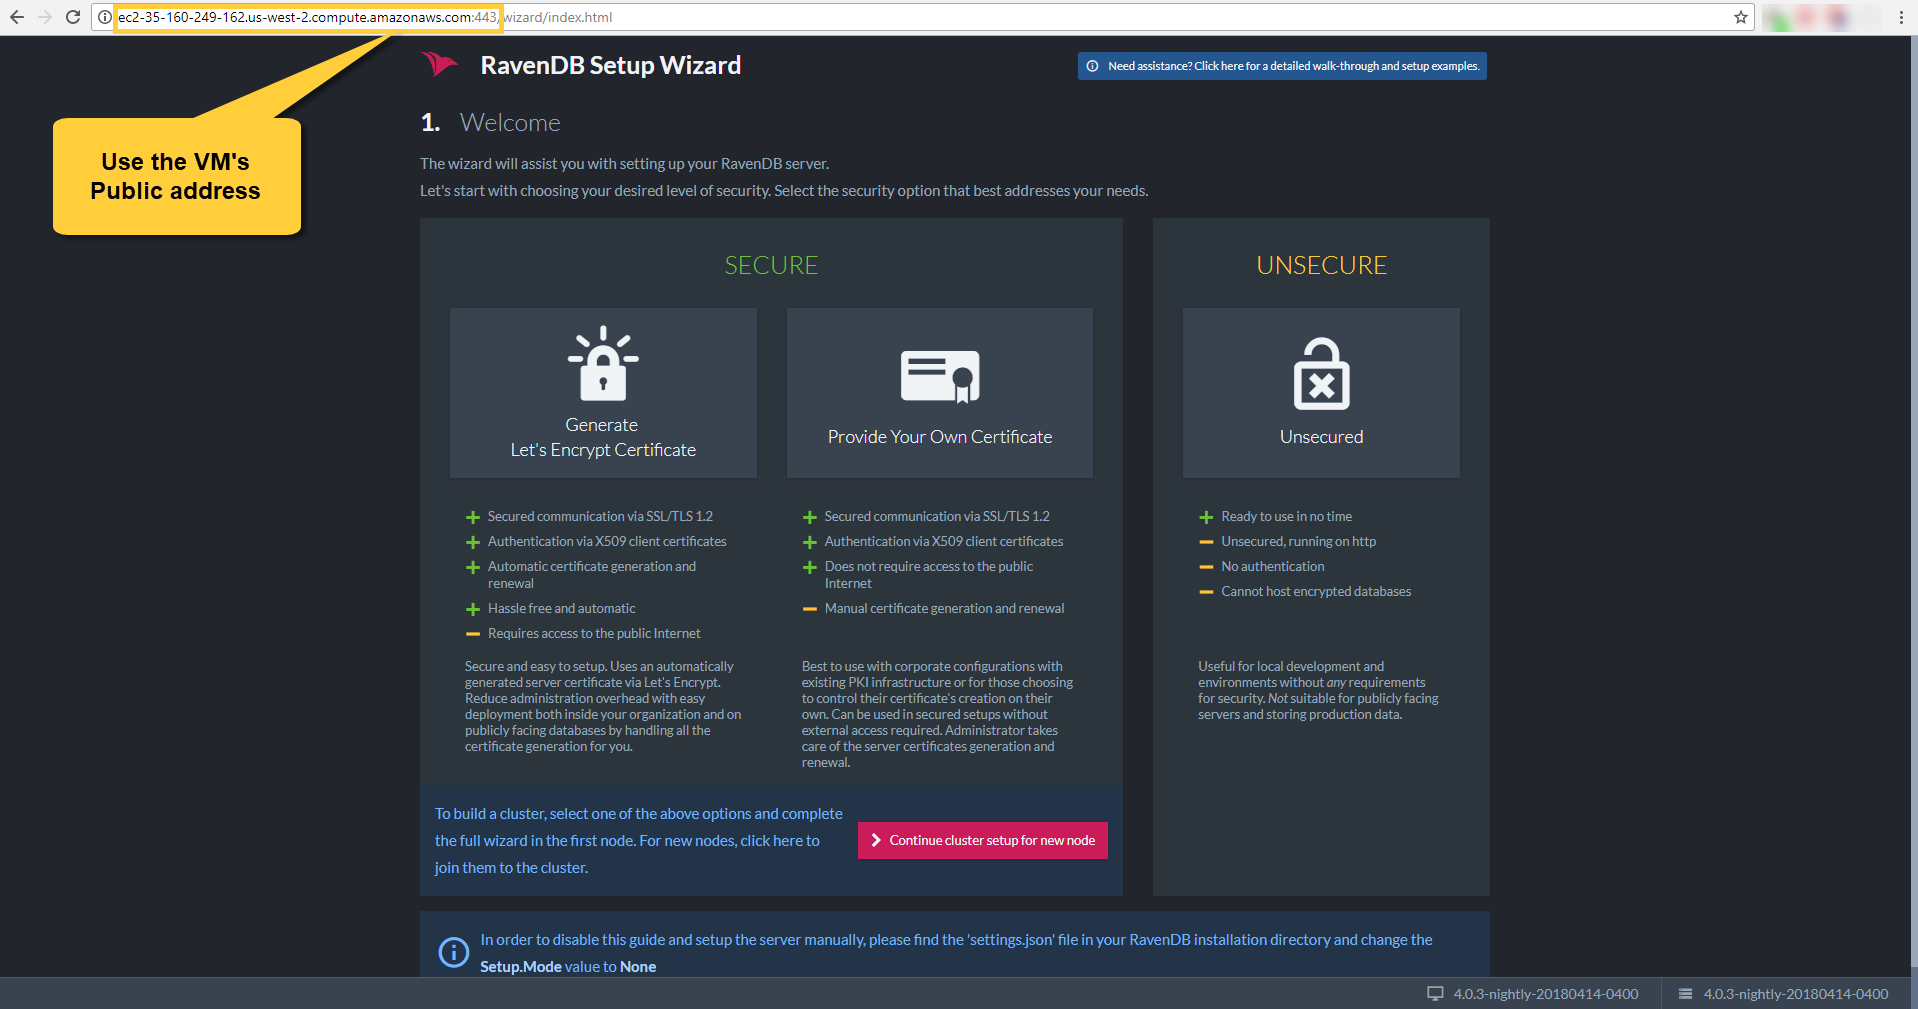
Task: Reload the page with the refresh icon
Action: [x=72, y=17]
